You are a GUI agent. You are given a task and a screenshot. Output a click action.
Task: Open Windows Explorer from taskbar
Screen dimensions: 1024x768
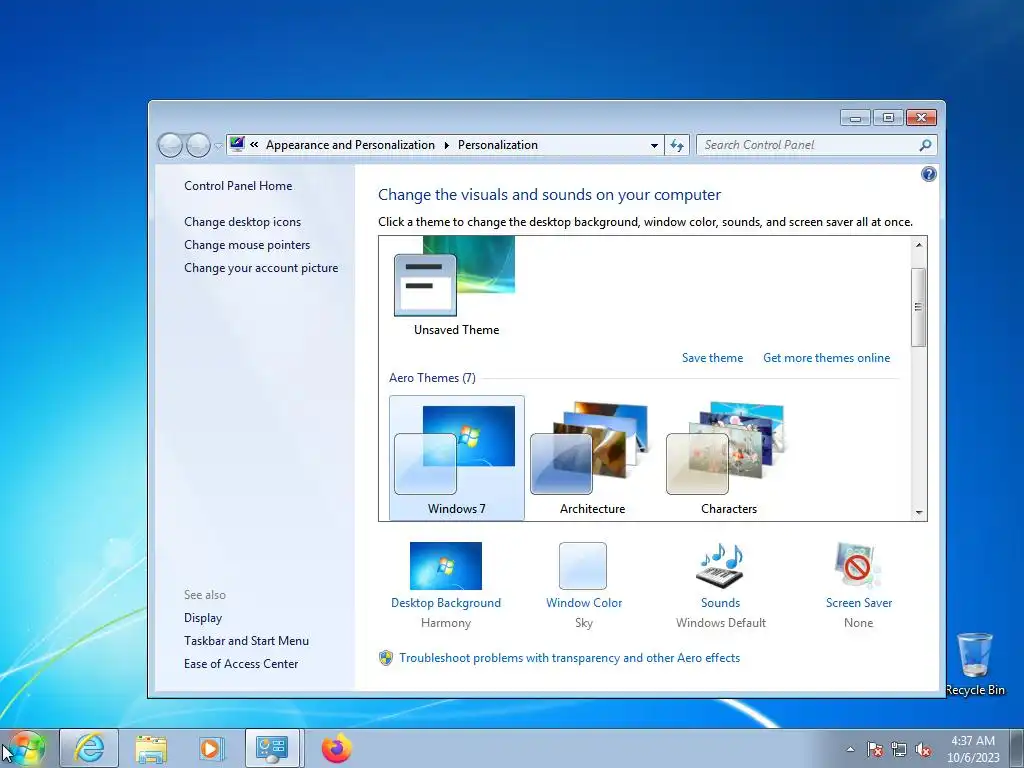coord(151,748)
